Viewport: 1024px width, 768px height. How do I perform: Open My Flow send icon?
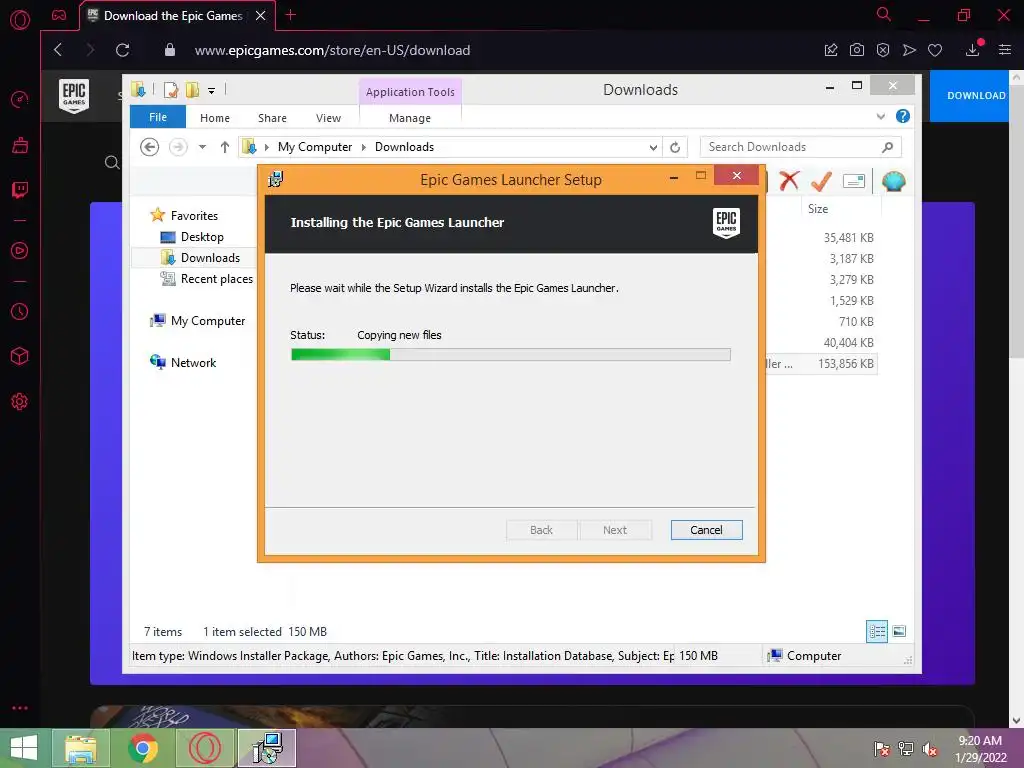tap(909, 50)
